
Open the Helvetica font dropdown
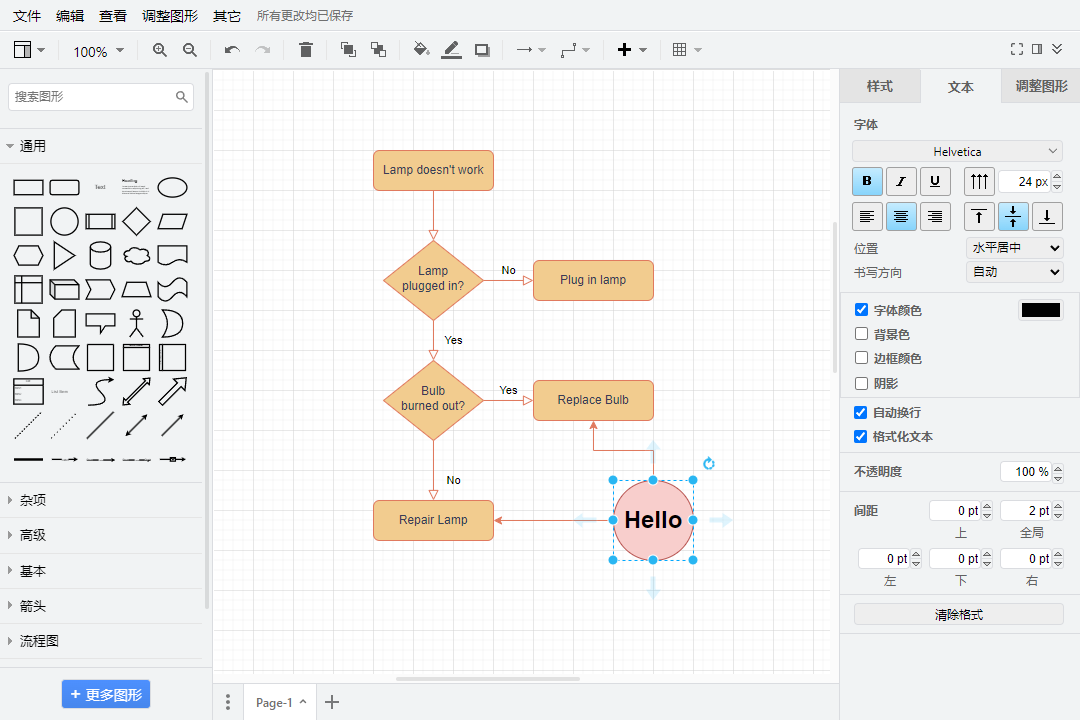coord(957,151)
